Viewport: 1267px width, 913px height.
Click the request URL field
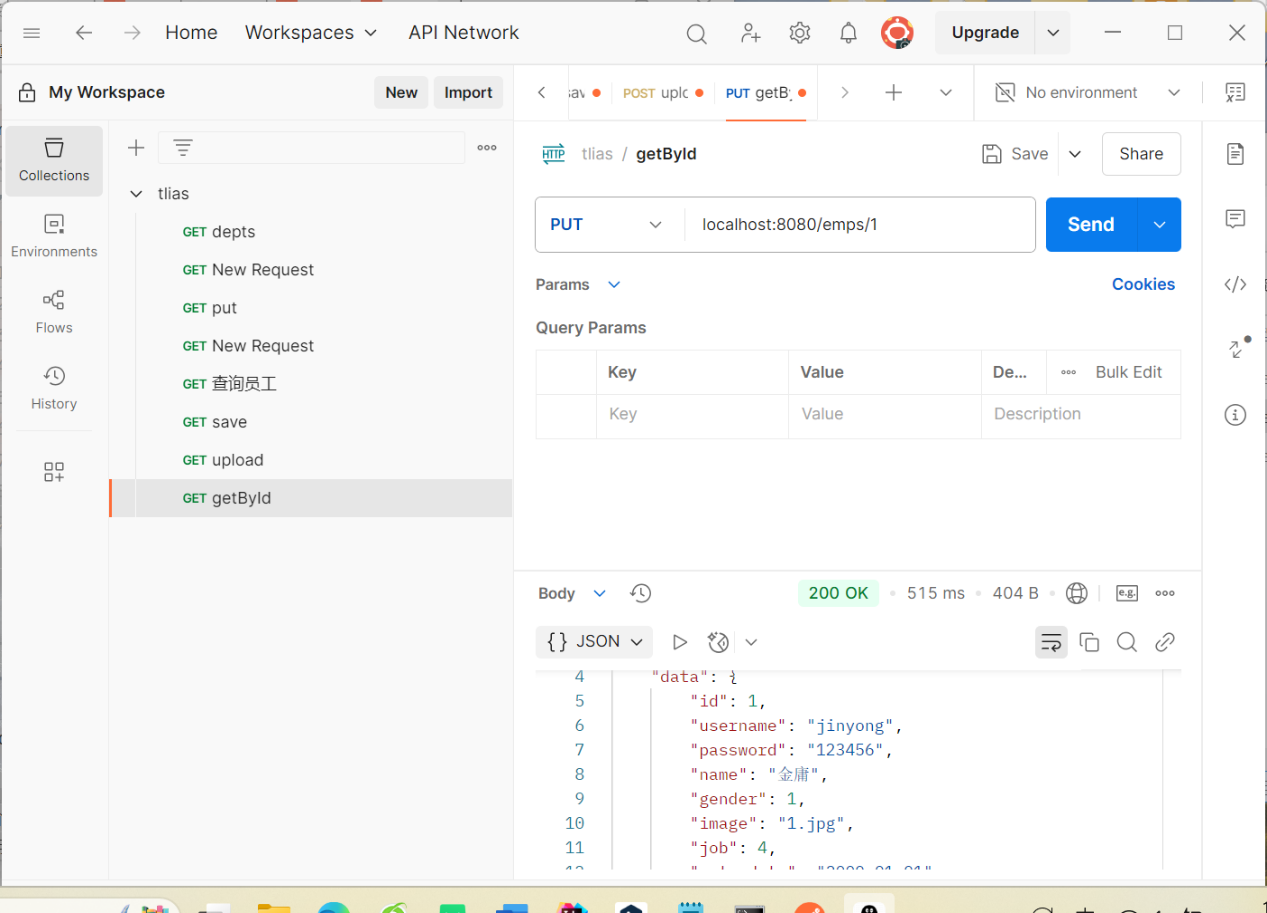[860, 224]
